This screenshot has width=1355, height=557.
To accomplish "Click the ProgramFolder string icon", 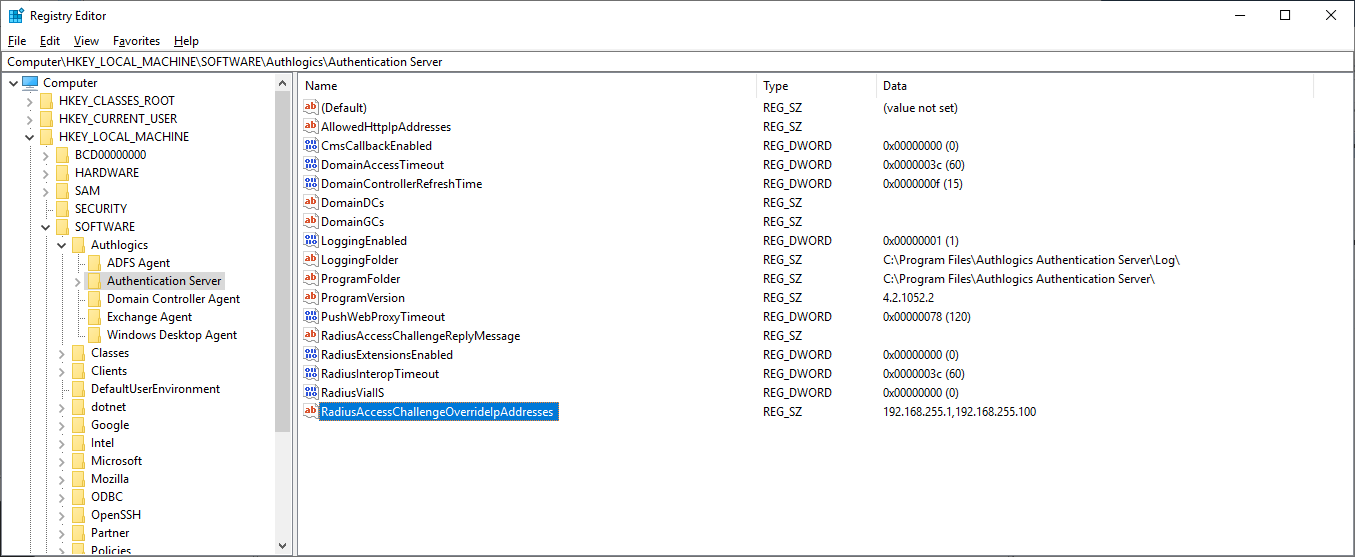I will 310,279.
